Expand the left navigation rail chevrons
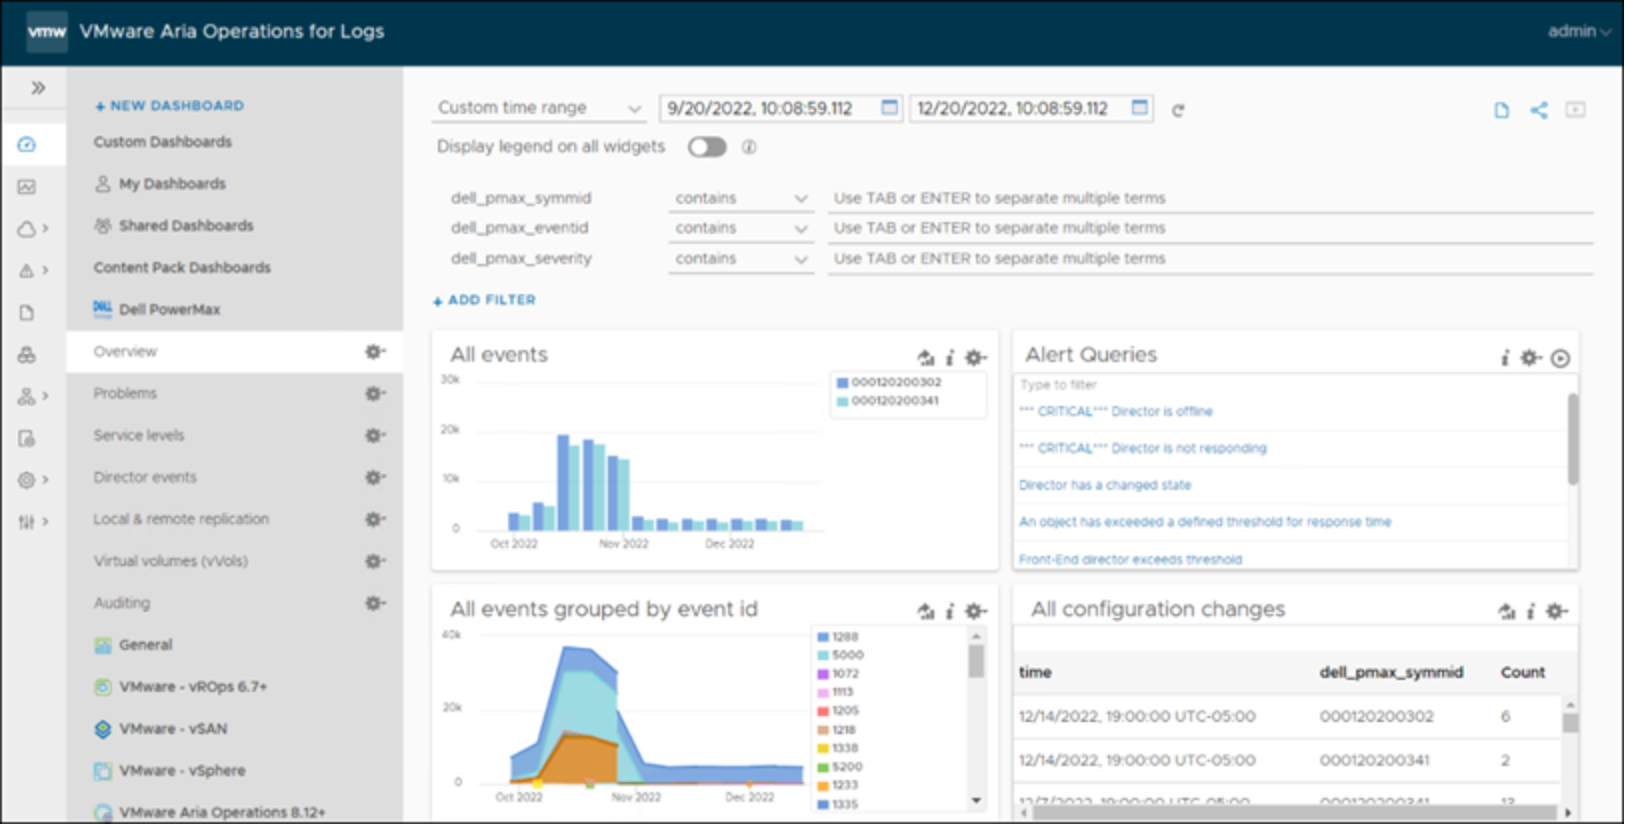The width and height of the screenshot is (1625, 825). (38, 88)
